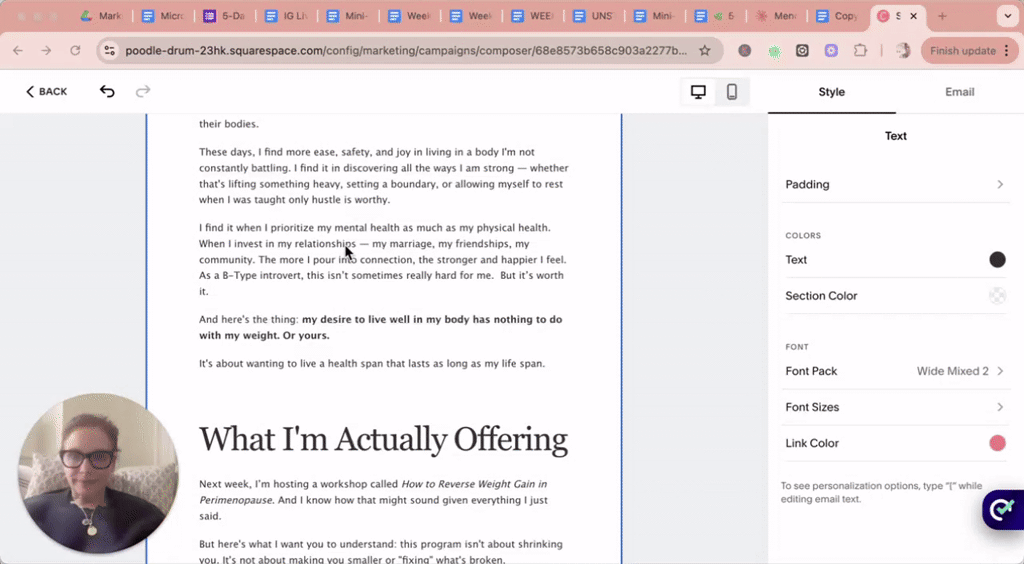Image resolution: width=1024 pixels, height=564 pixels.
Task: Open the browser extensions puzzle icon
Action: coord(860,50)
